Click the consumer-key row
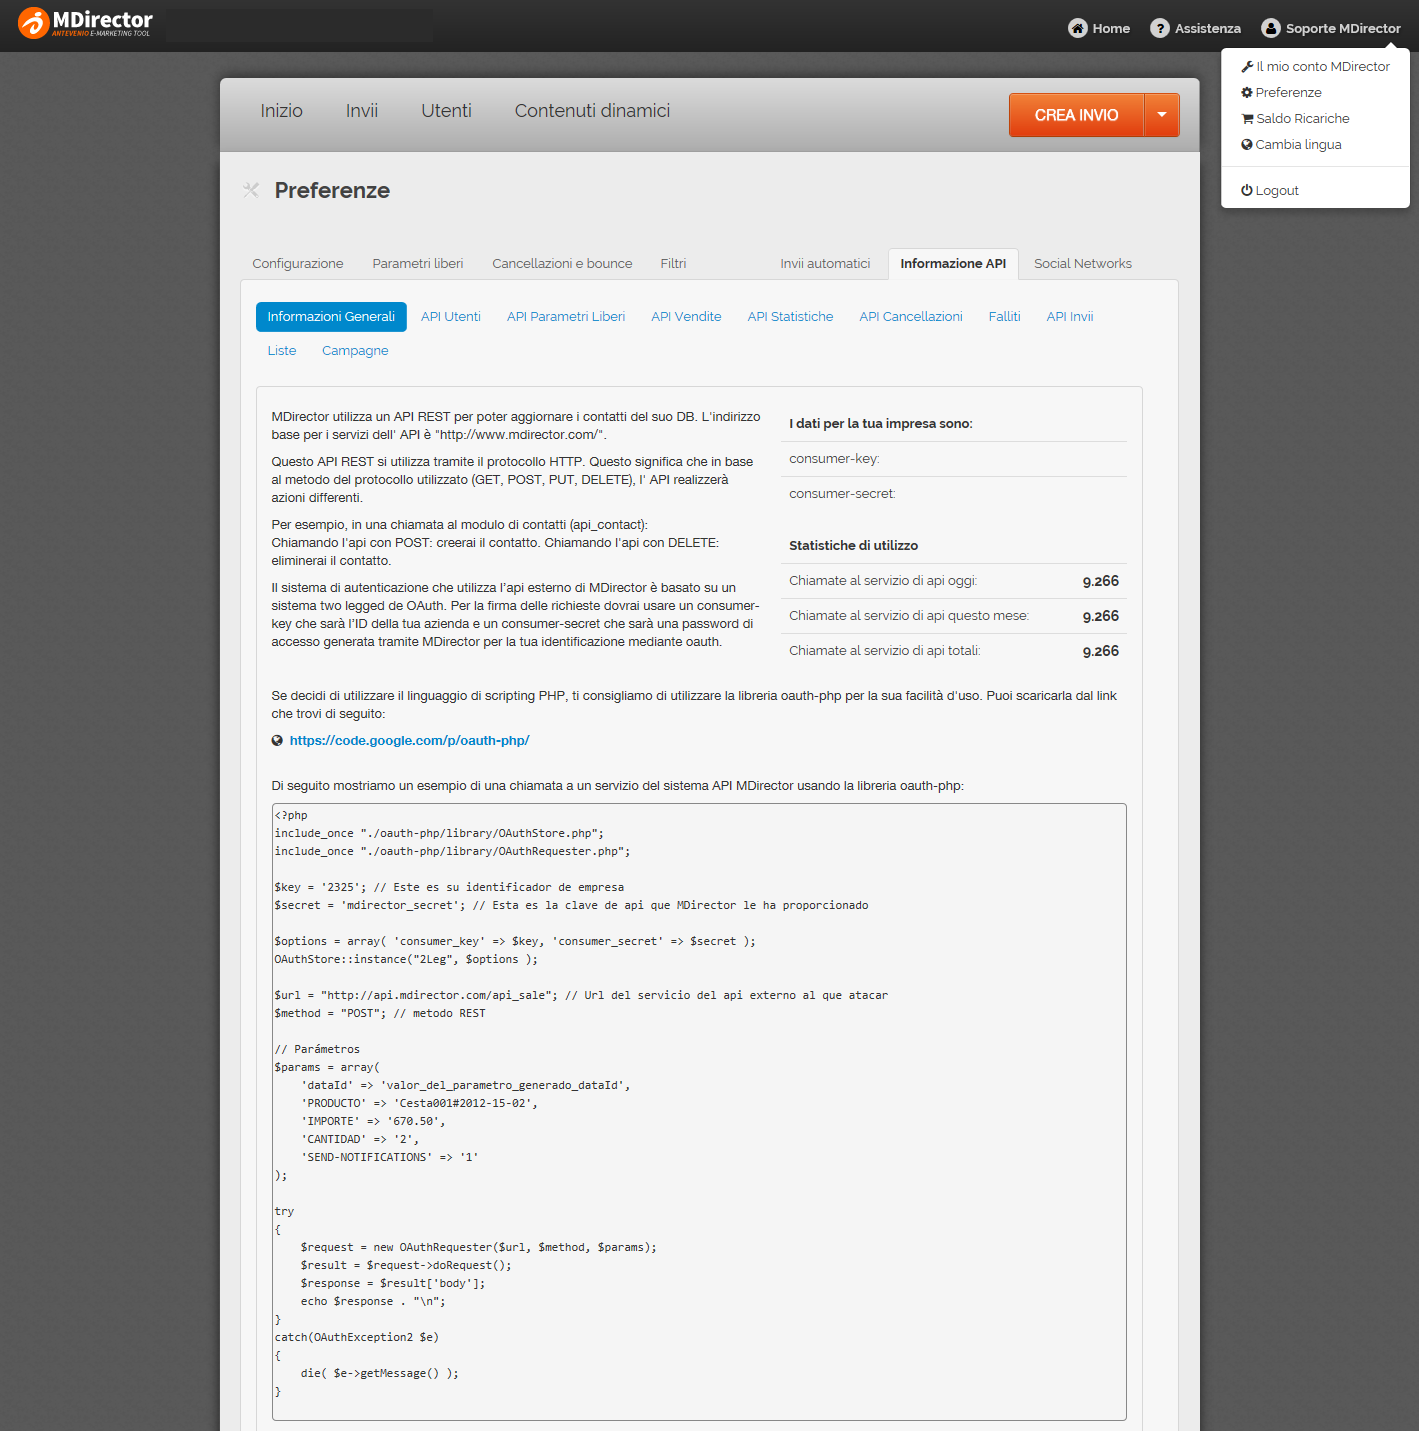 954,459
